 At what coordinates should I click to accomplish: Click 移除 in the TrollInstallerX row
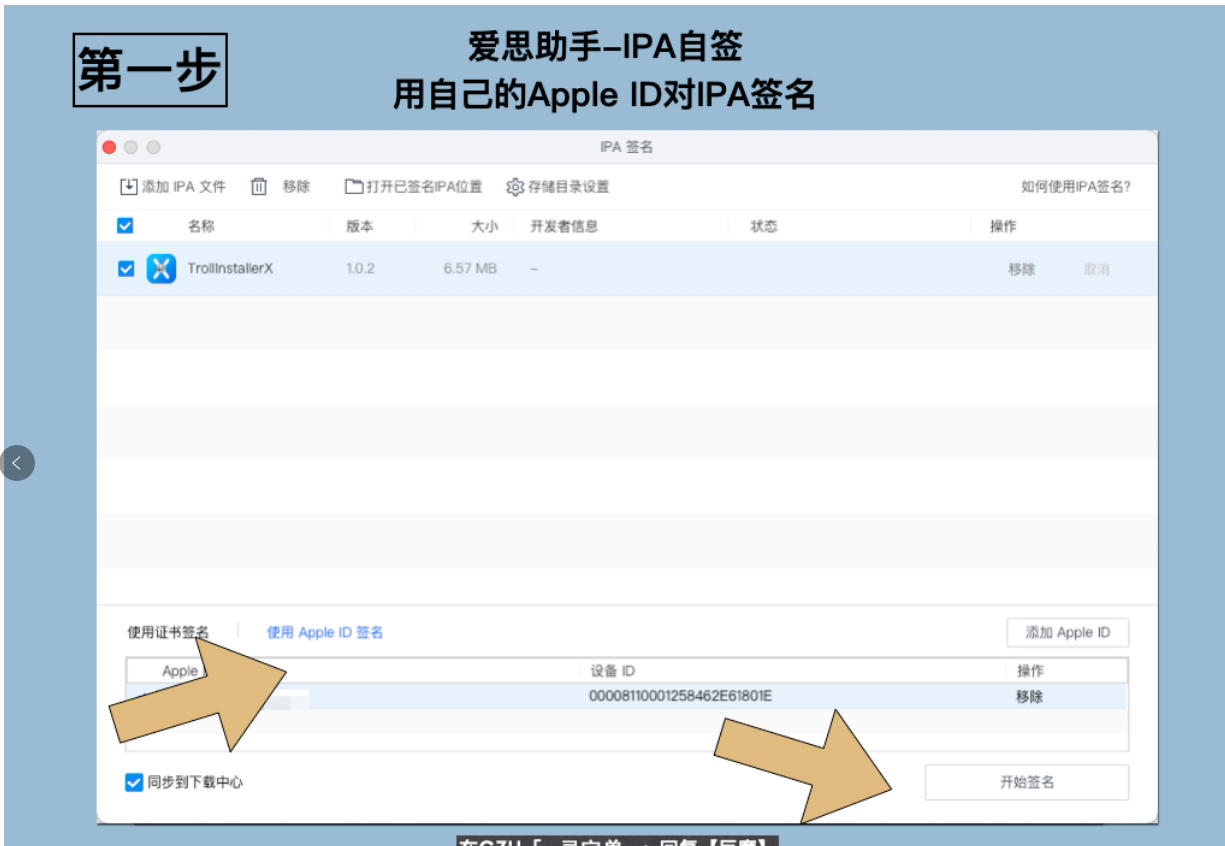pos(1022,269)
